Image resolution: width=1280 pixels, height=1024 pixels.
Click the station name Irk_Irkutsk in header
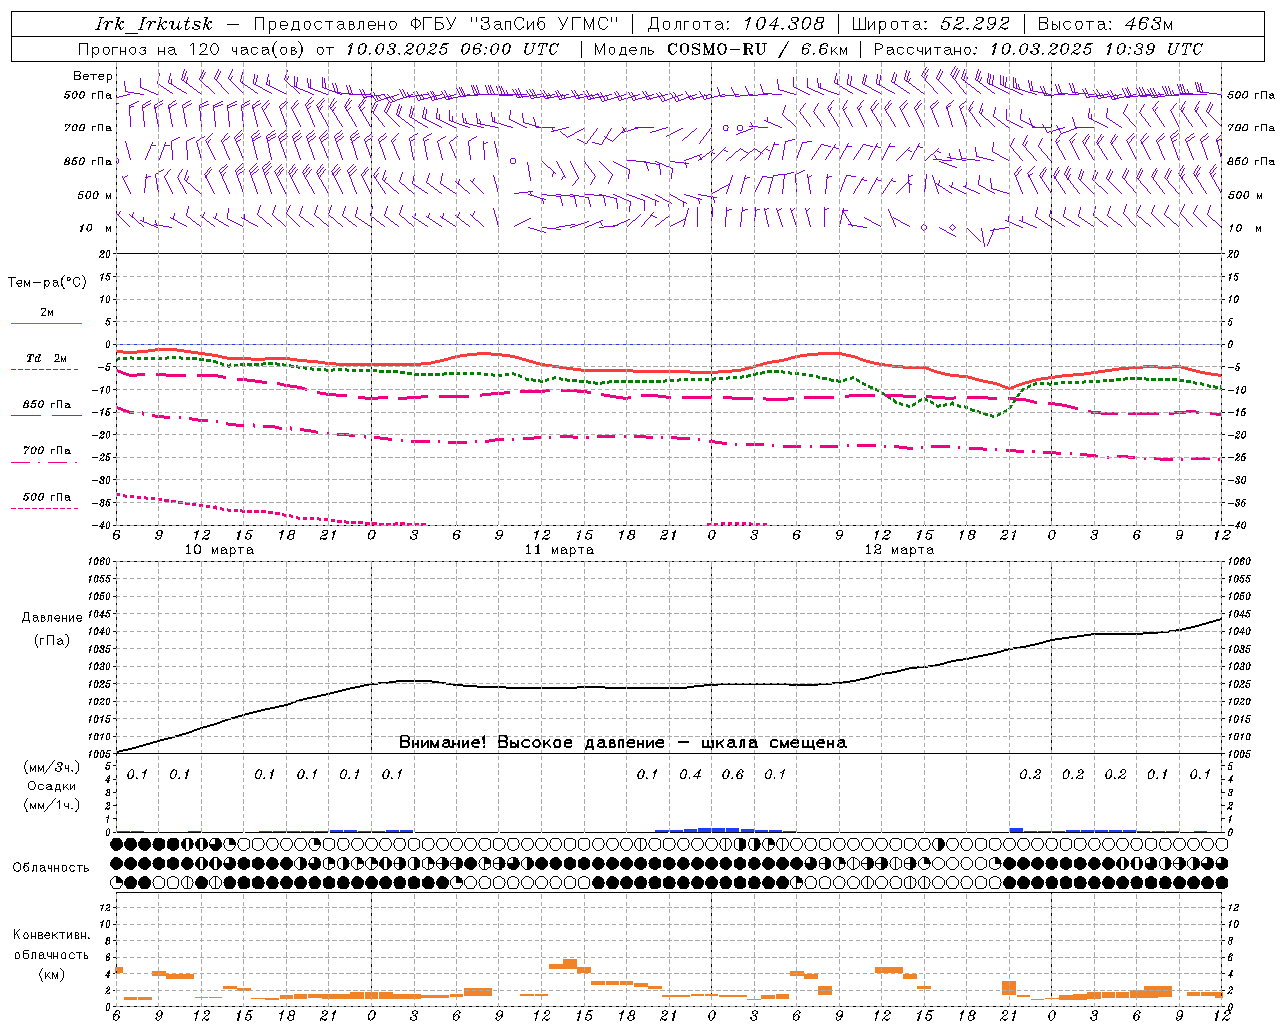click(153, 24)
